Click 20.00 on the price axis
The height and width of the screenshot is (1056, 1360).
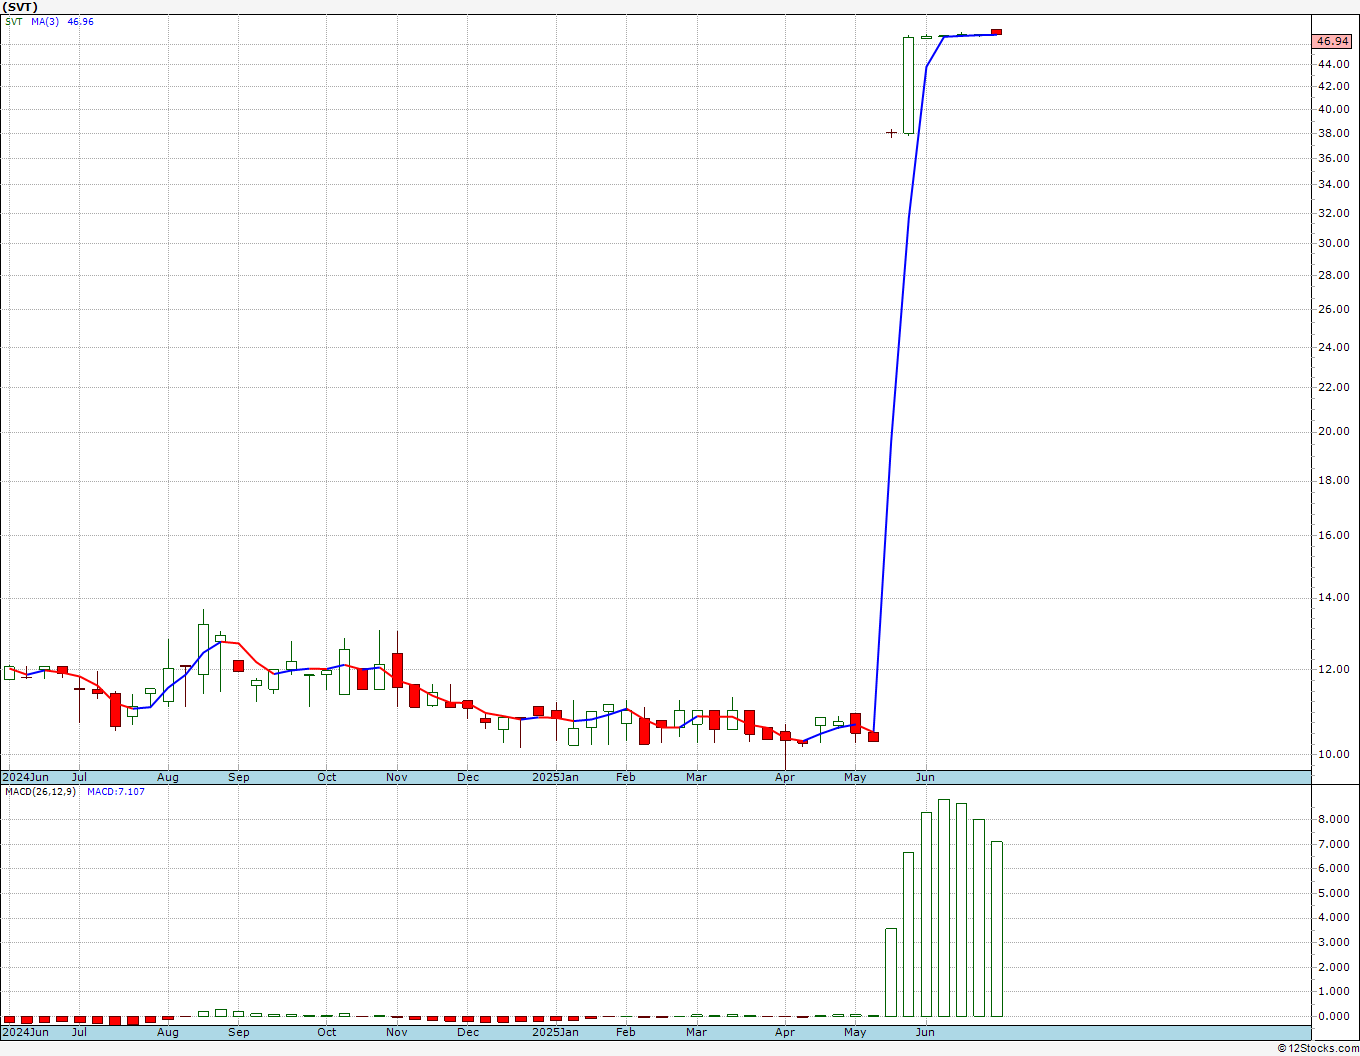click(x=1332, y=432)
